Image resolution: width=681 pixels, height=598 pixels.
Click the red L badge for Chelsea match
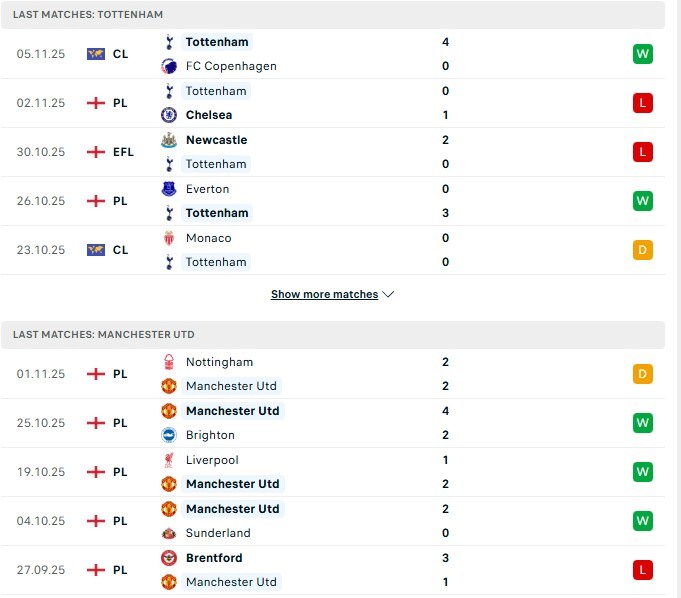point(643,103)
